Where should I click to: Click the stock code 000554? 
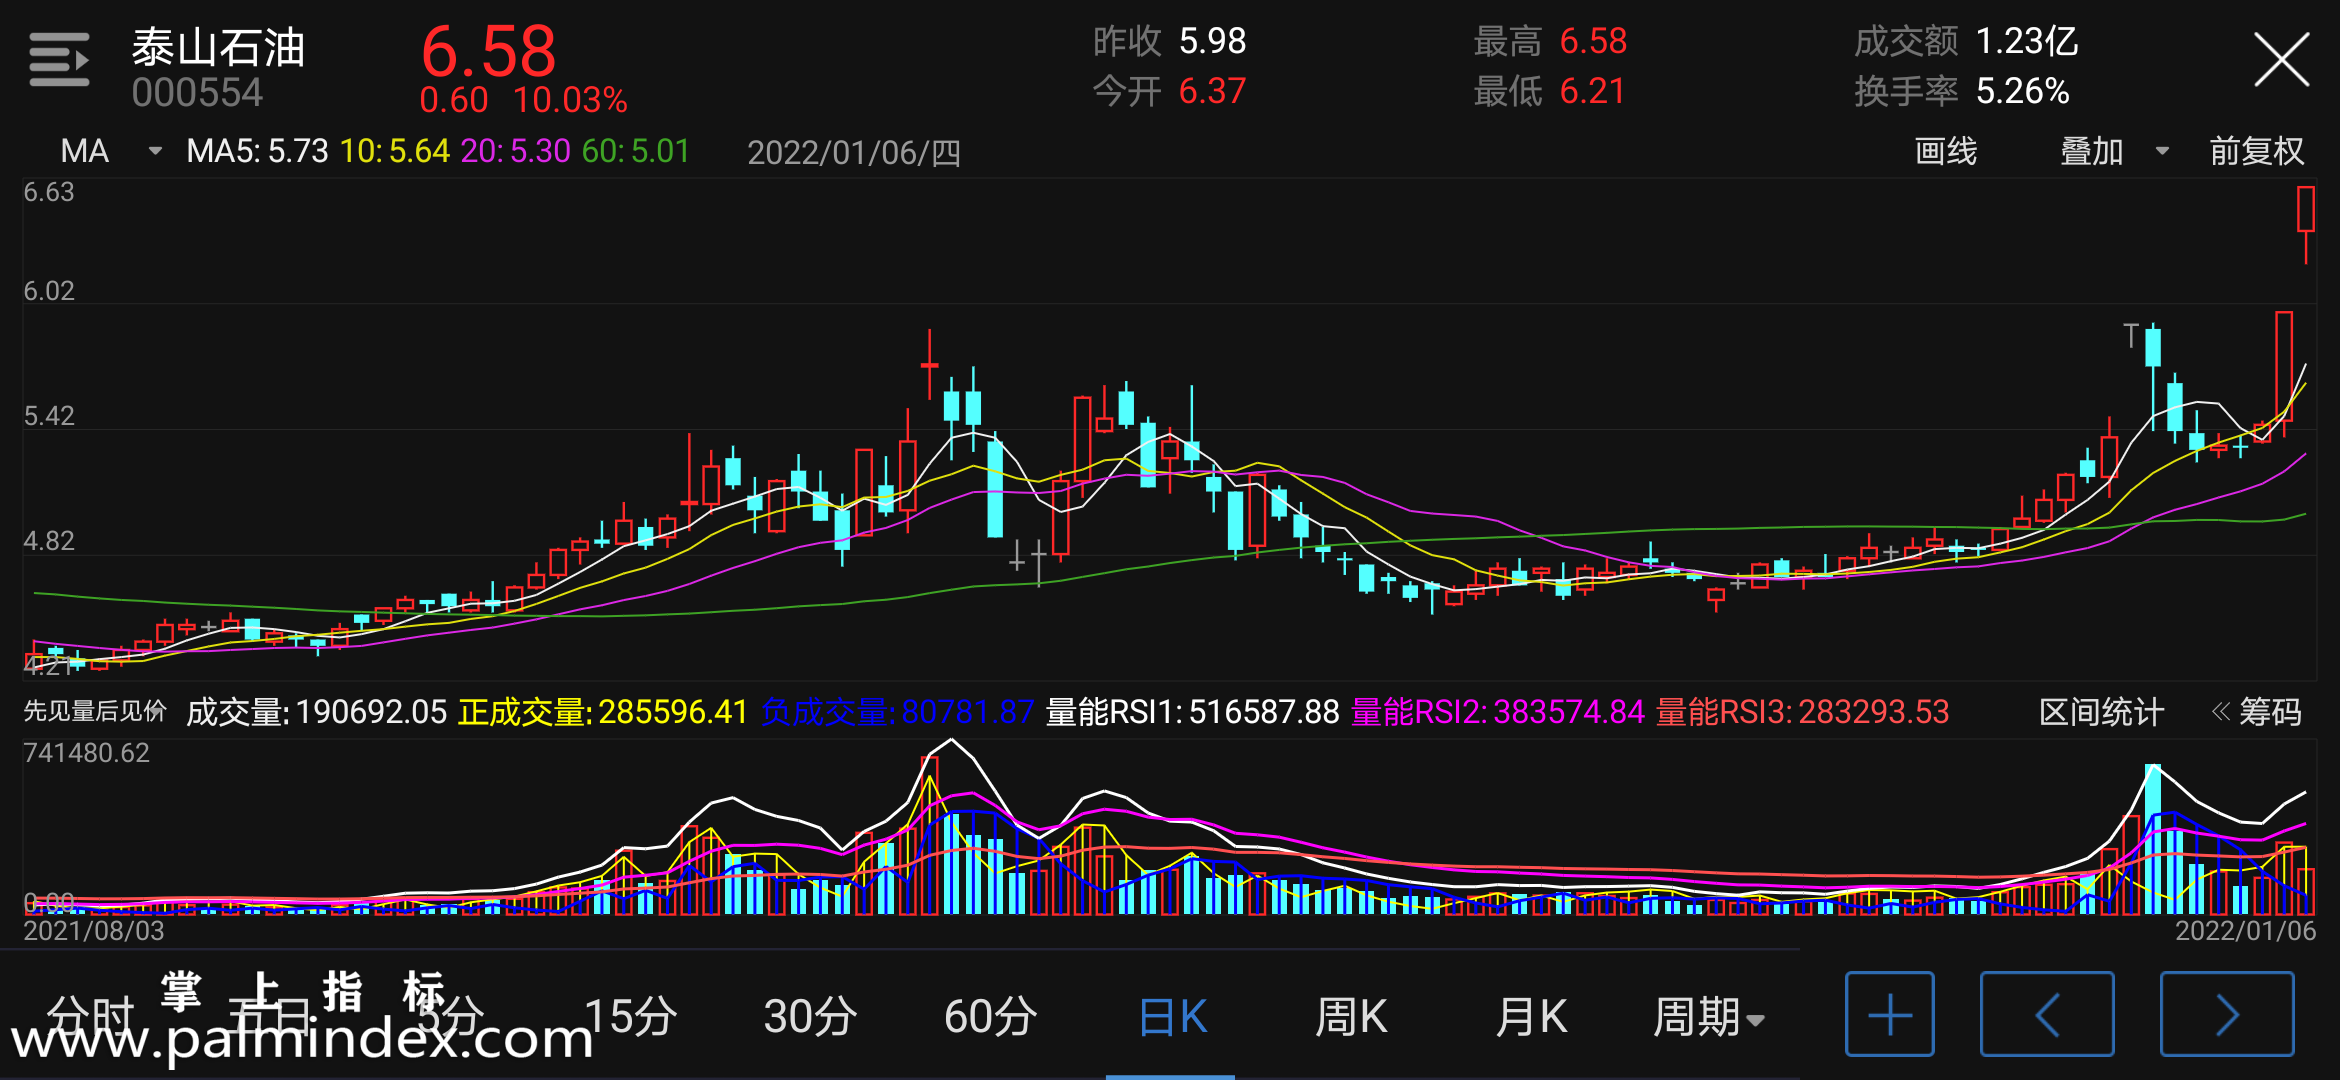pos(197,93)
